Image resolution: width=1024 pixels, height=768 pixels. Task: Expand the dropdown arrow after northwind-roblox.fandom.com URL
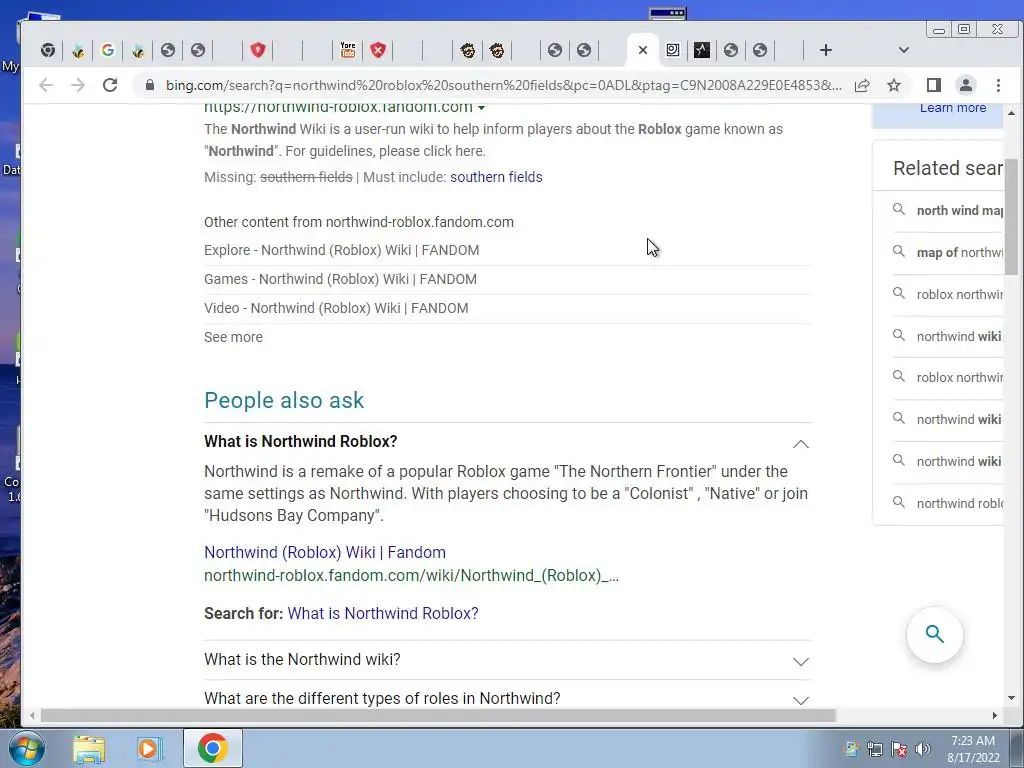482,108
